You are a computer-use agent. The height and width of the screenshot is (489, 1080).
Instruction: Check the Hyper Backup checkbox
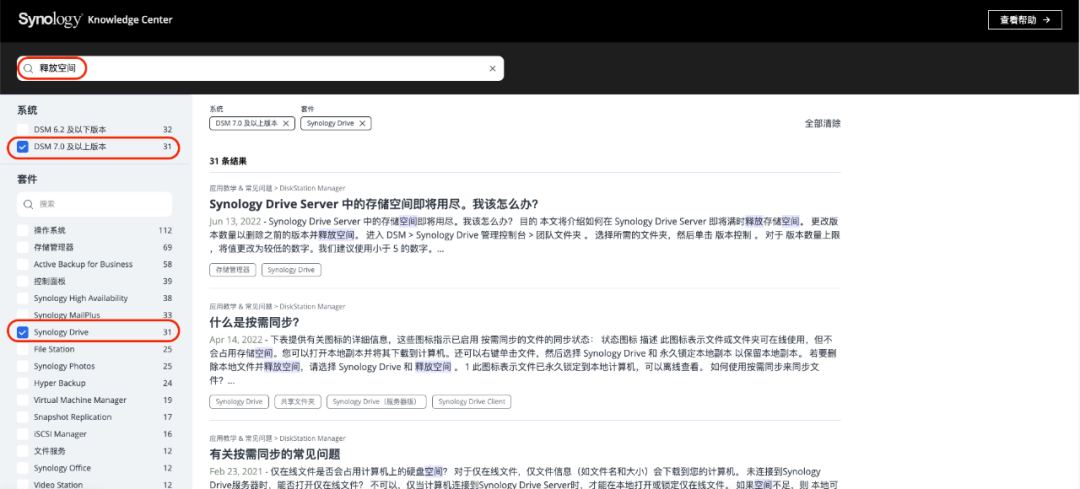pos(23,383)
